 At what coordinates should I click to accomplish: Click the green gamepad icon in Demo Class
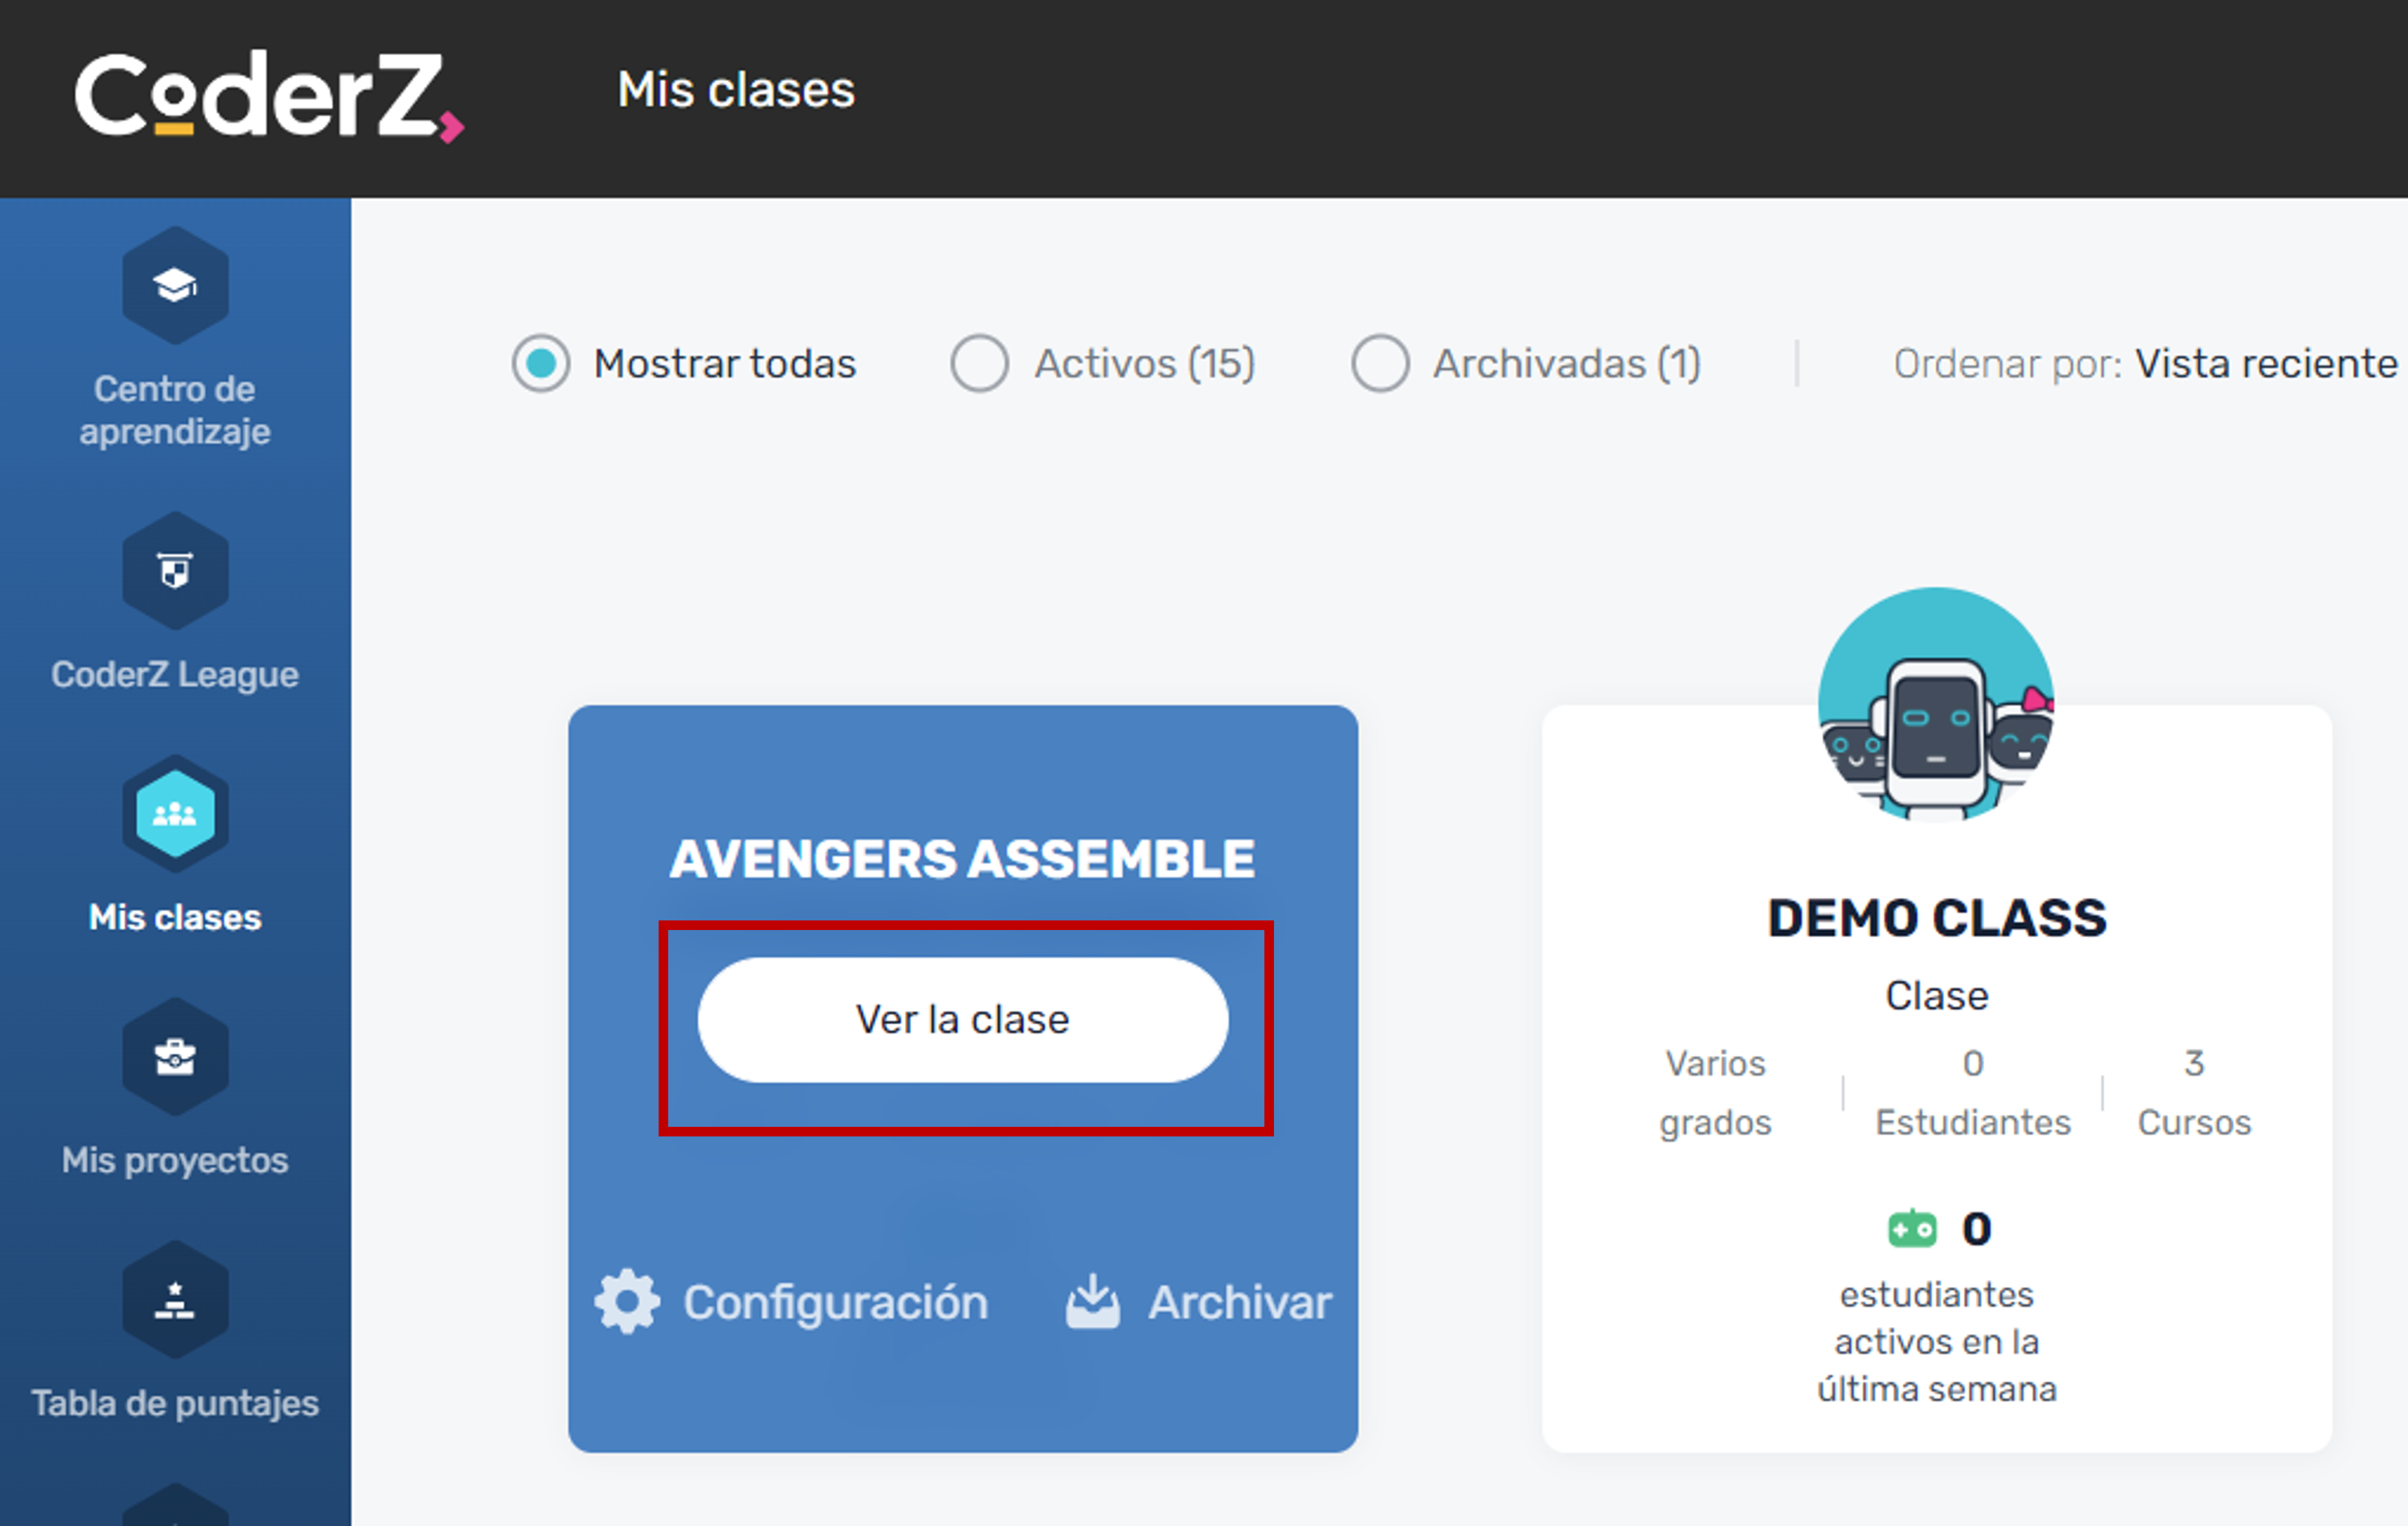coord(1912,1228)
